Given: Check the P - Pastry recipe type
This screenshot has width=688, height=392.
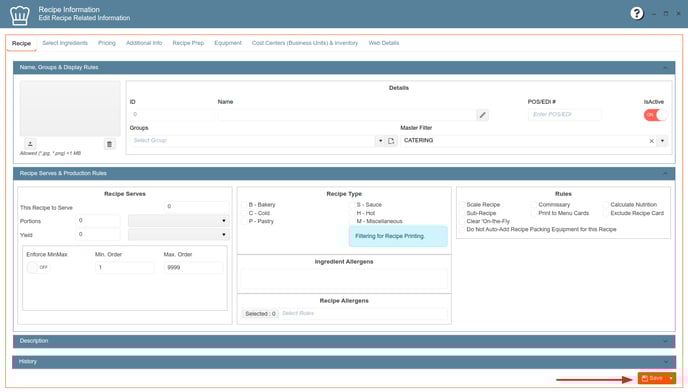Looking at the screenshot, I should coord(244,221).
